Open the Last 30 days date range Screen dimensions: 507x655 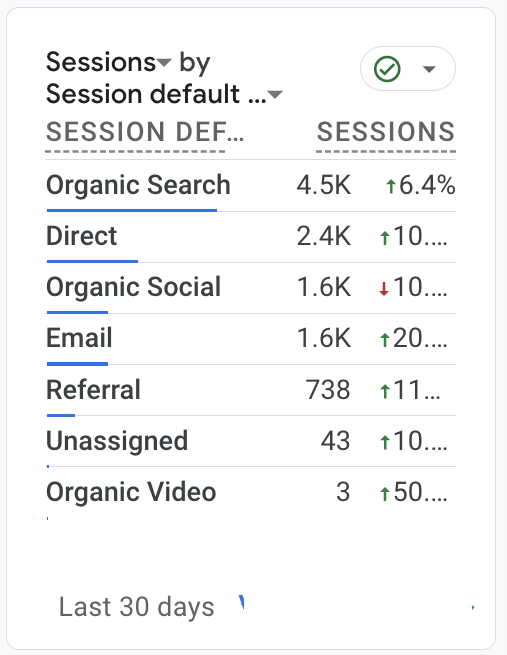coord(137,607)
